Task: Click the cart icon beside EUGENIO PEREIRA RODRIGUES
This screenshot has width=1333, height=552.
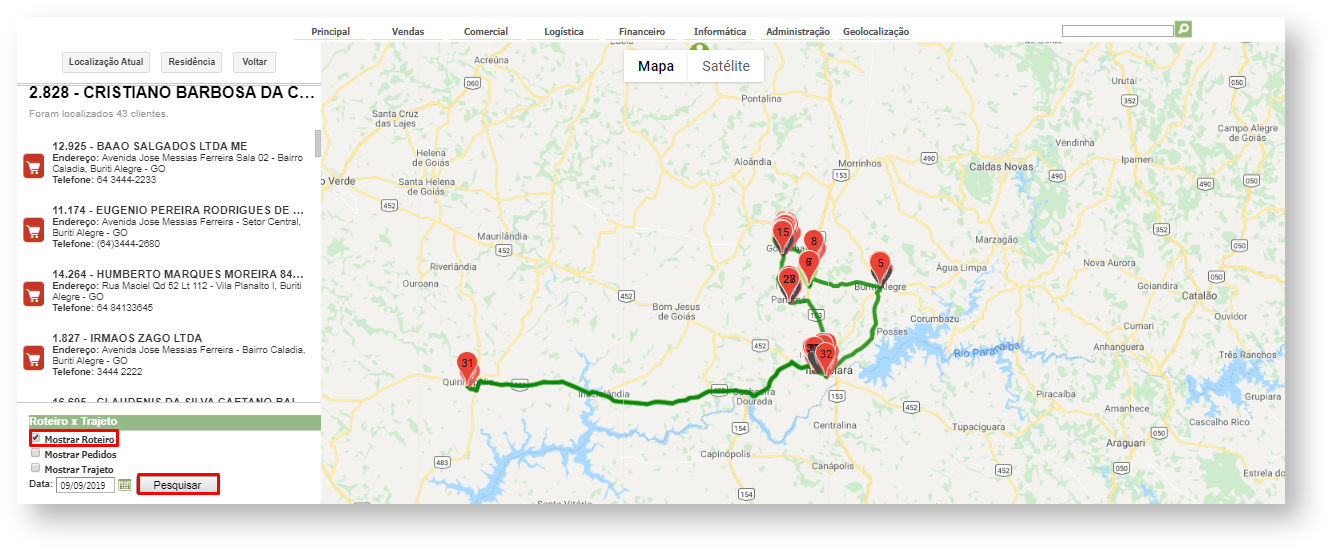Action: point(33,230)
